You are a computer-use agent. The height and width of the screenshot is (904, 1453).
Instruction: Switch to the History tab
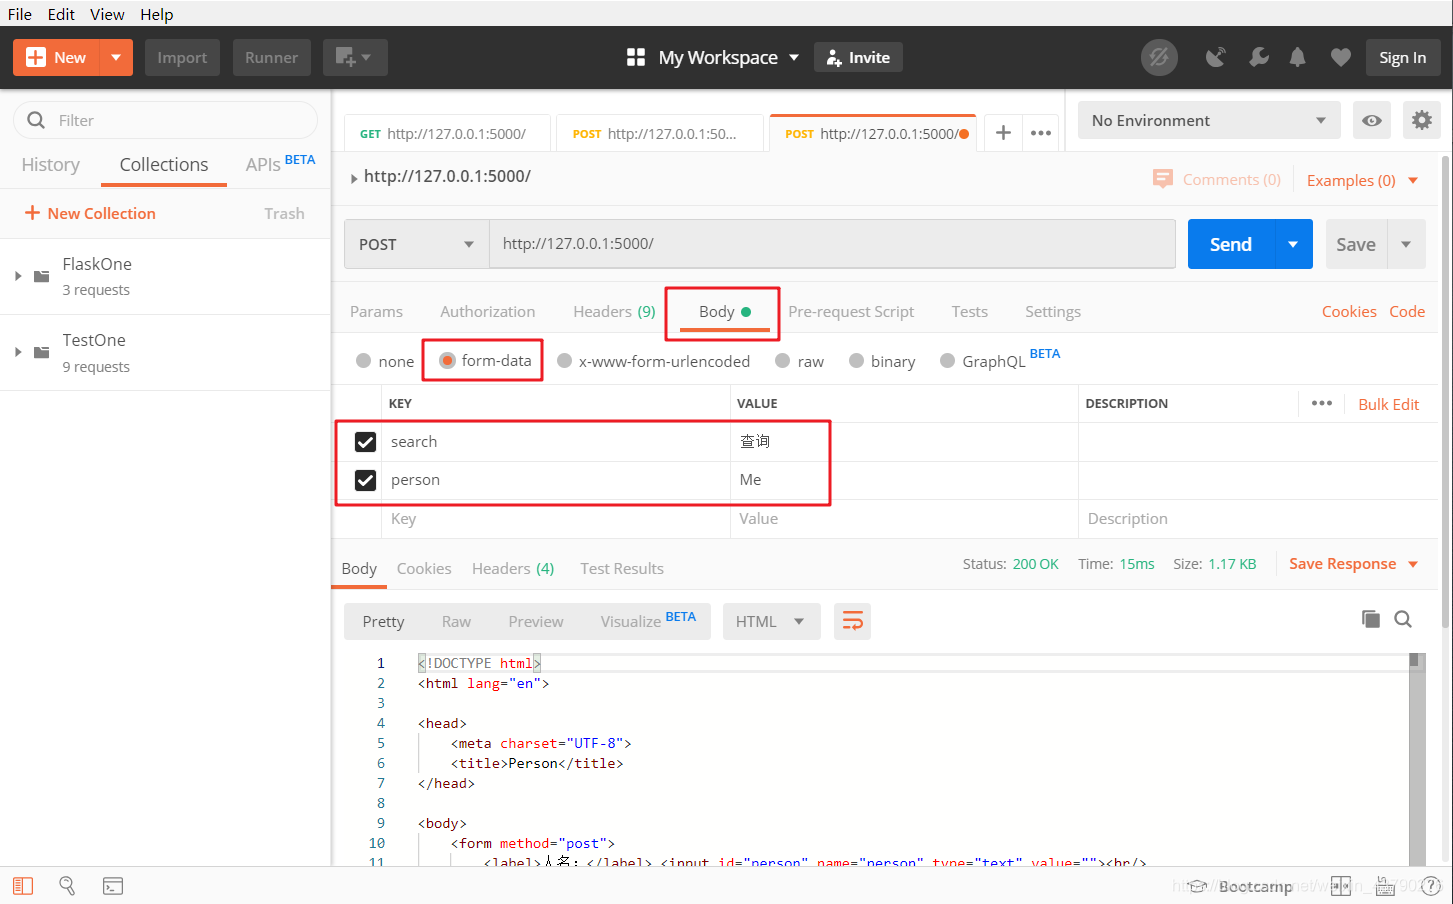coord(50,164)
